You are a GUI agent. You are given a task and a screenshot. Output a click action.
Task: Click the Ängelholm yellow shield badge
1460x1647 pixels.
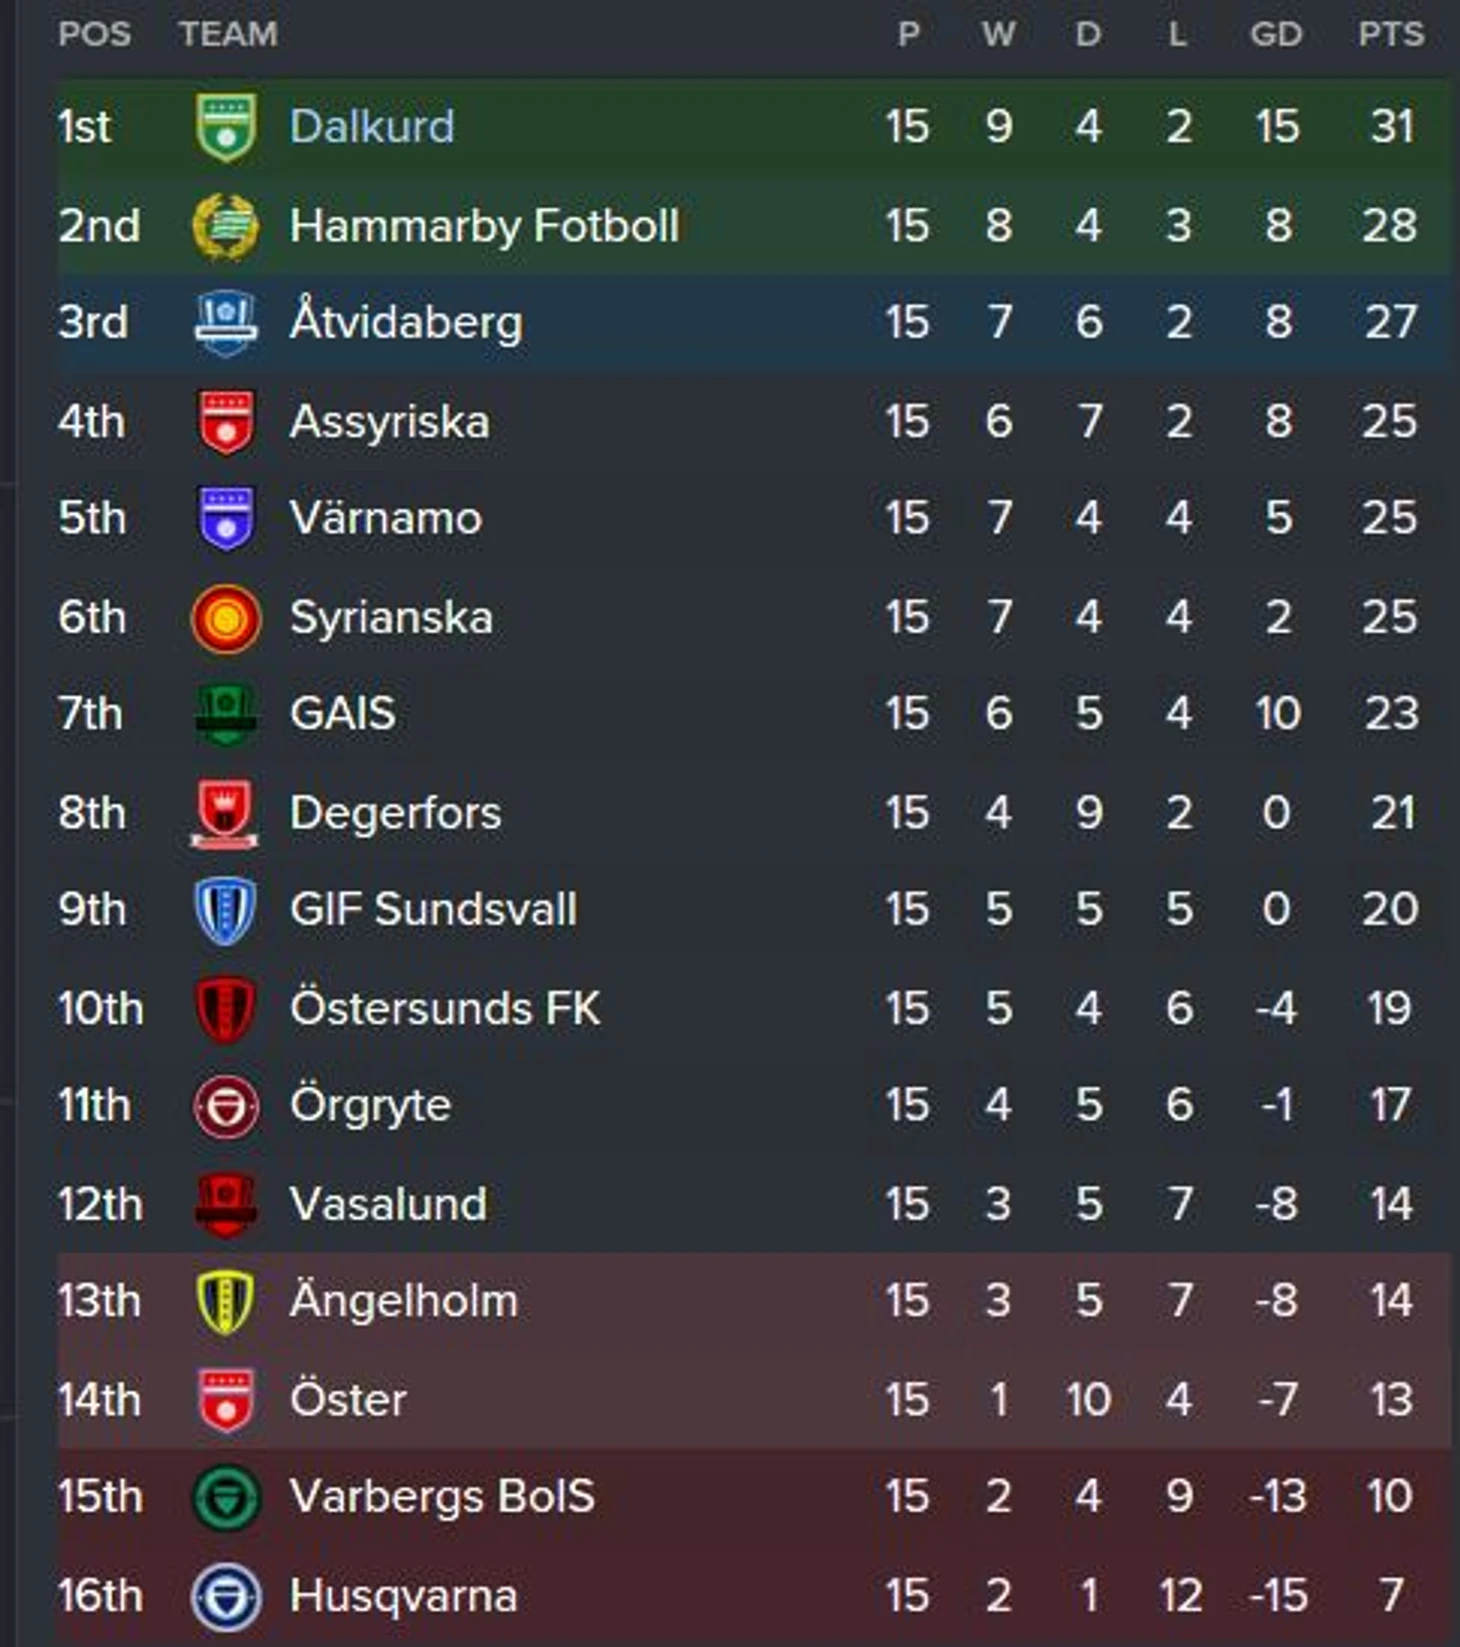[226, 1302]
